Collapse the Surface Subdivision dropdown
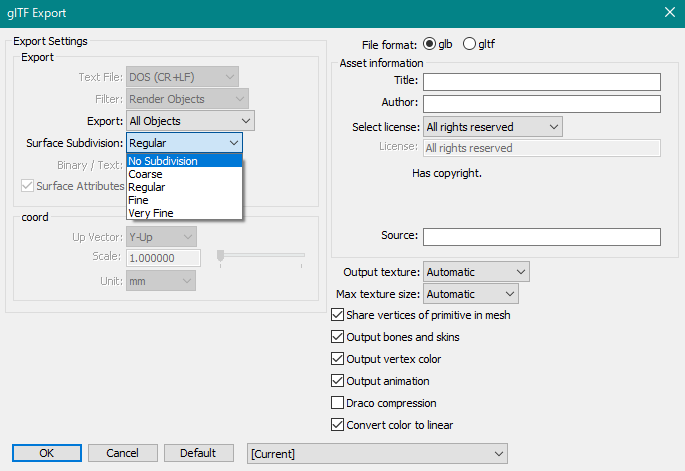This screenshot has height=471, width=685. [x=233, y=143]
